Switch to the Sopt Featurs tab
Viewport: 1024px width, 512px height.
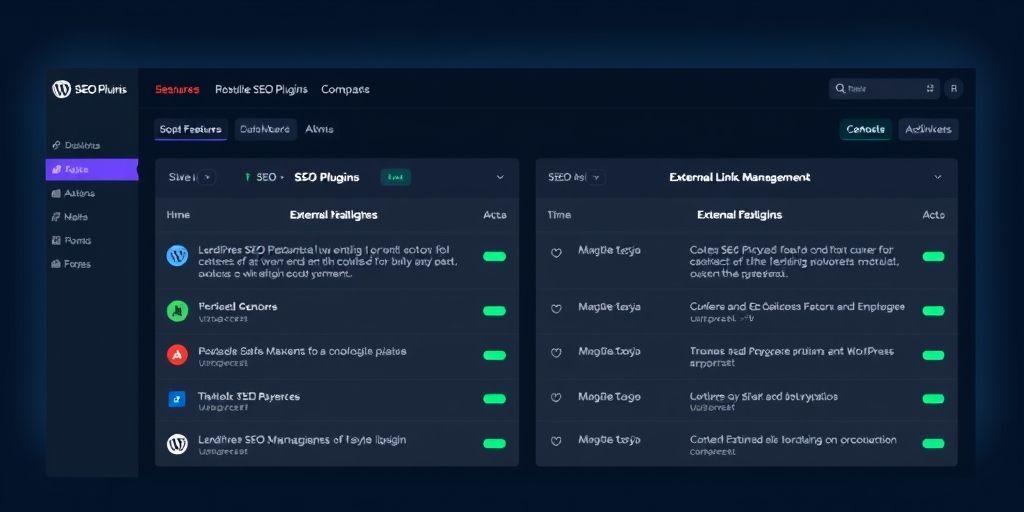click(191, 129)
